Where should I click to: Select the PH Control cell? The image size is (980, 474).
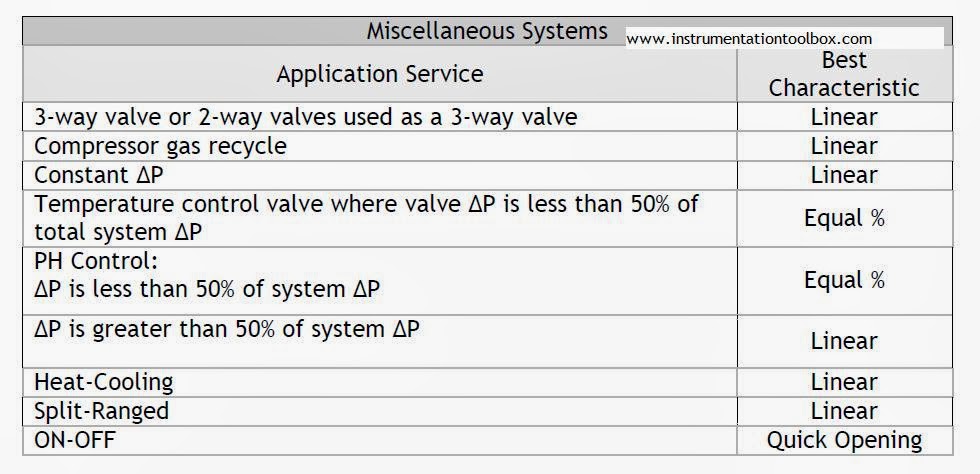click(380, 281)
